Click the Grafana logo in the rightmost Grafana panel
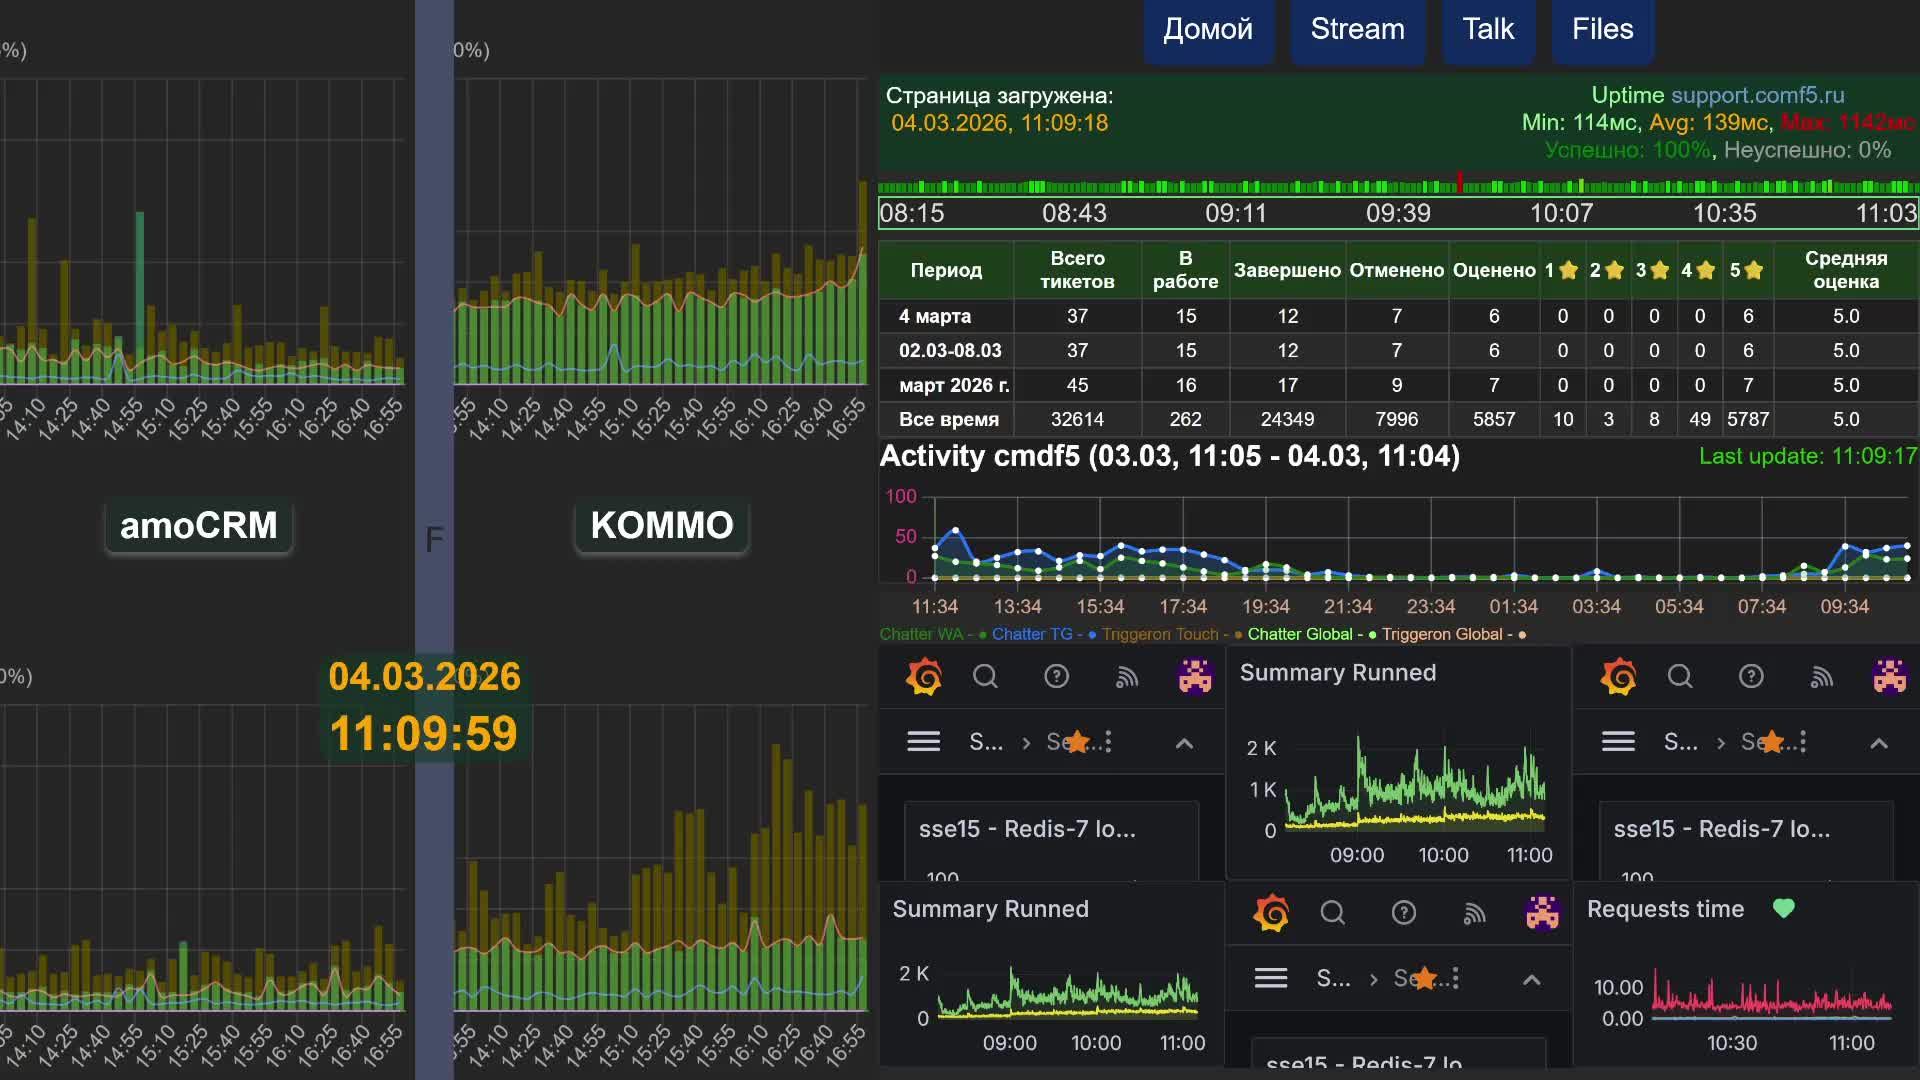The width and height of the screenshot is (1920, 1080). (1618, 677)
